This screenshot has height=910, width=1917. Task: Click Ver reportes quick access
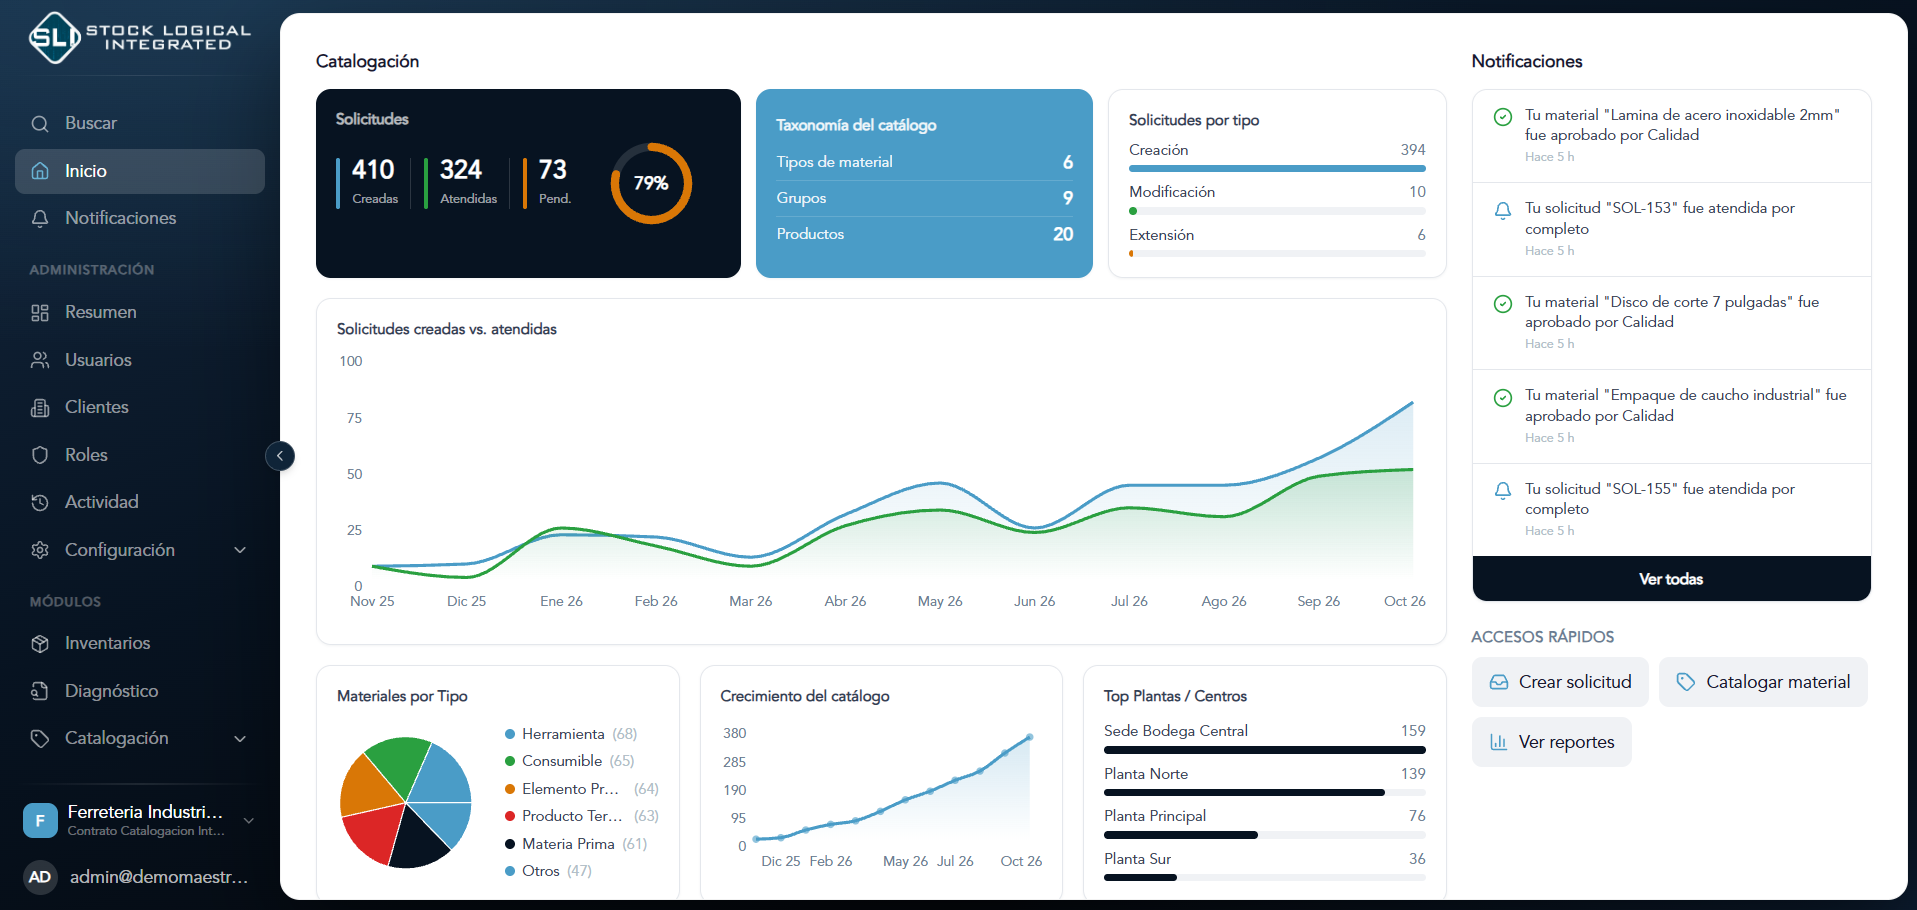click(x=1551, y=742)
